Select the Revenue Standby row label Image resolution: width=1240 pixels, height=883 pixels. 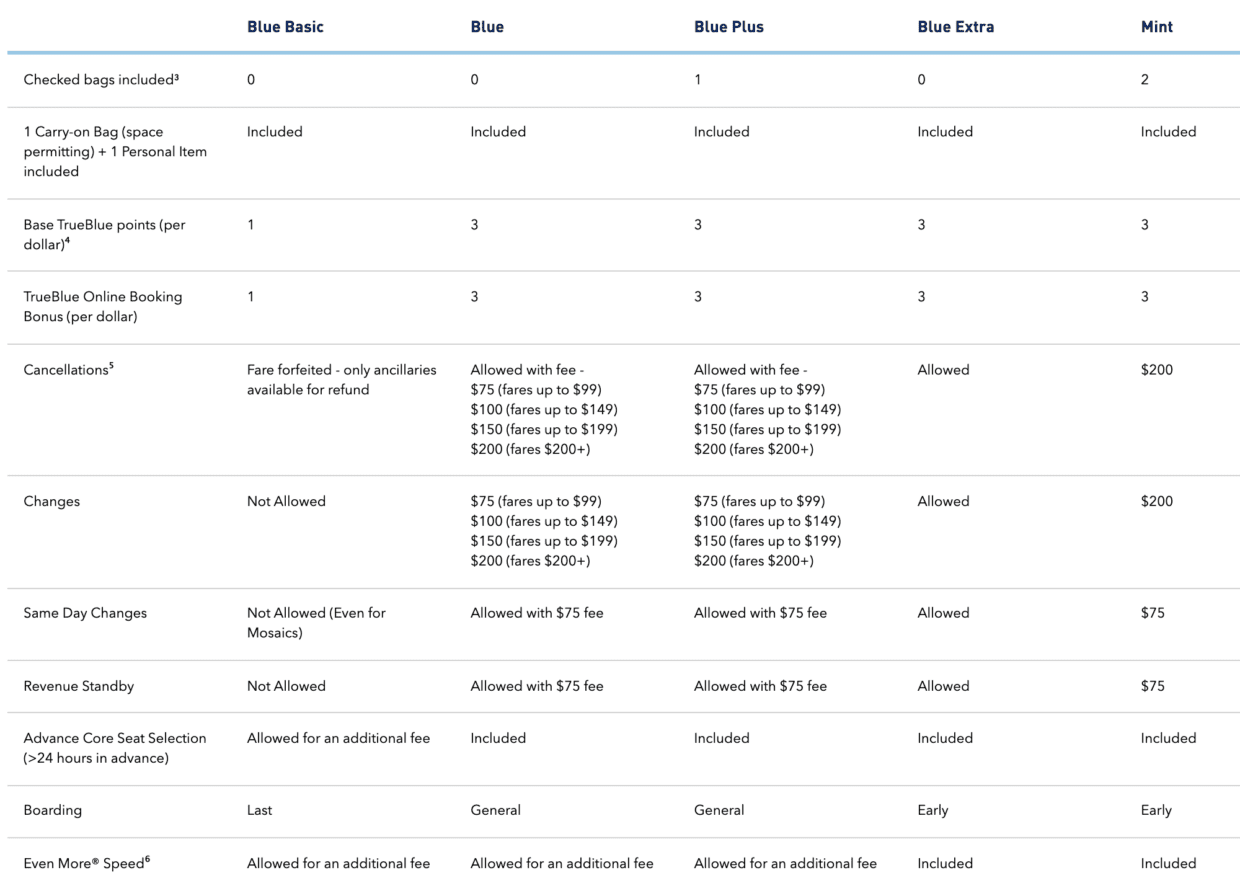coord(78,686)
